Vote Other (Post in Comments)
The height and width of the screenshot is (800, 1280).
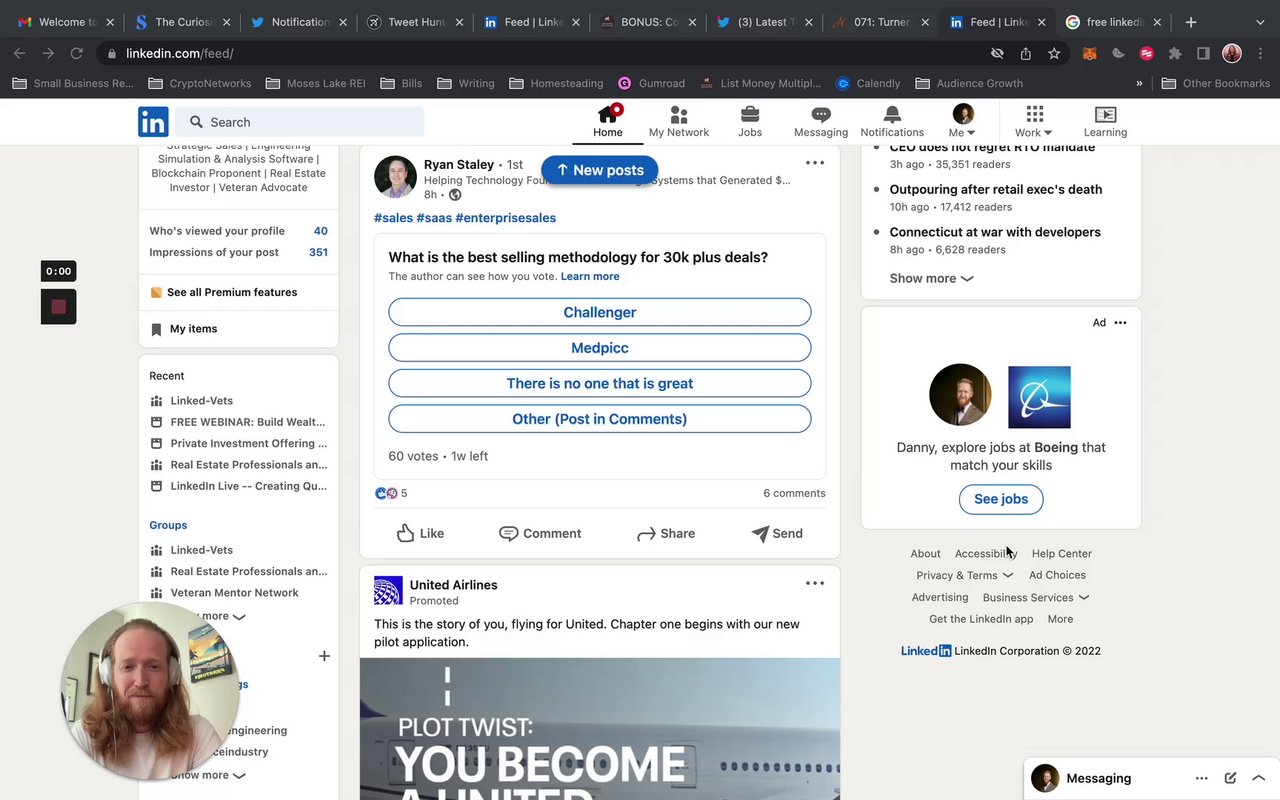pos(600,419)
